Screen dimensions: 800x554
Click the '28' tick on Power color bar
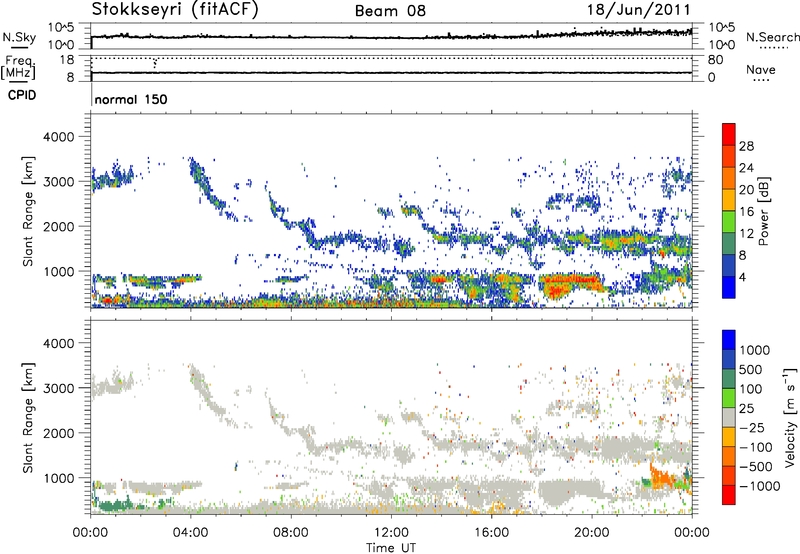click(746, 146)
